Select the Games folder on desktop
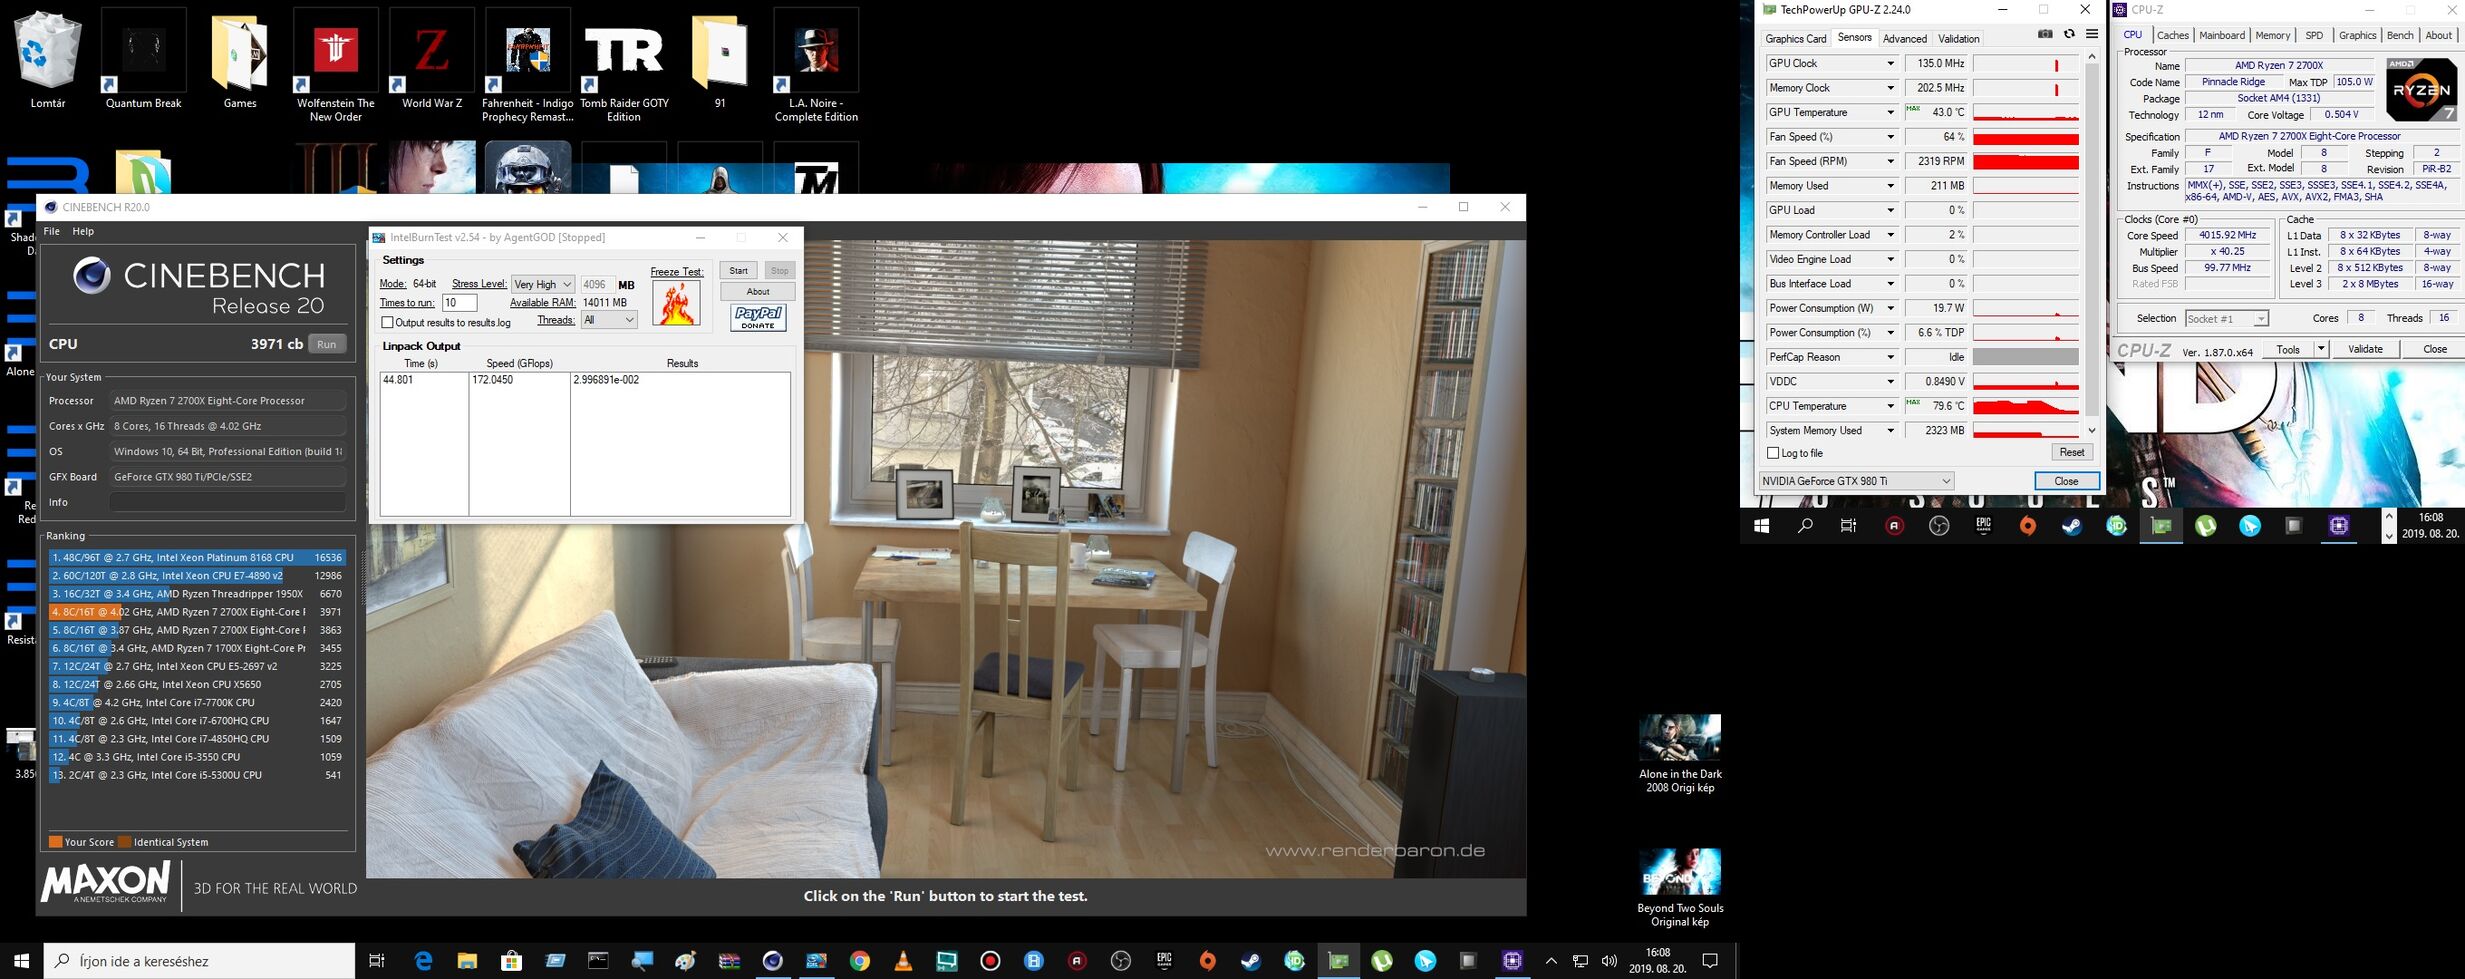This screenshot has width=2465, height=979. (x=240, y=60)
